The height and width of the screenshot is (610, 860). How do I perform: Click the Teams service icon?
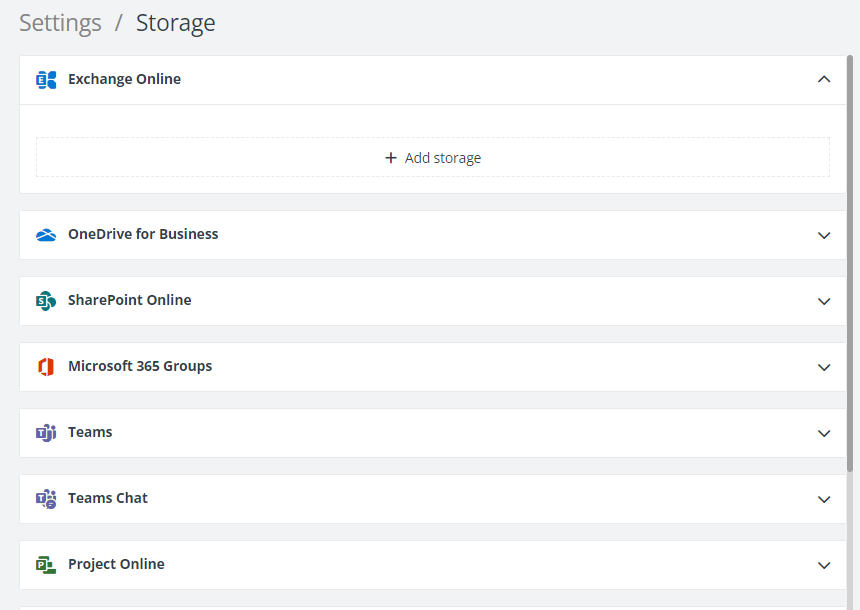(45, 432)
